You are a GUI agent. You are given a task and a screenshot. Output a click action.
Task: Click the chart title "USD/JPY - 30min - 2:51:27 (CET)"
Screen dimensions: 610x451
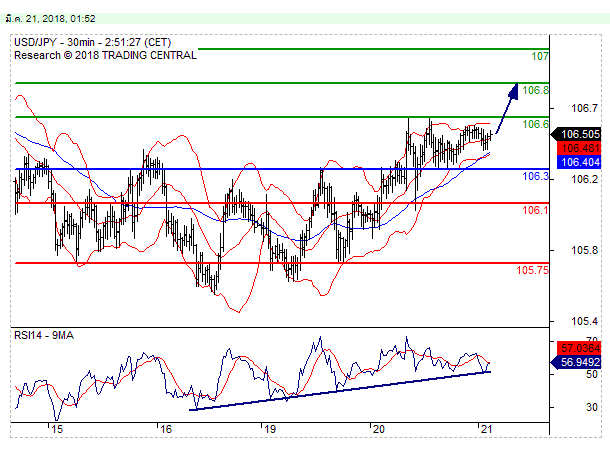coord(93,42)
